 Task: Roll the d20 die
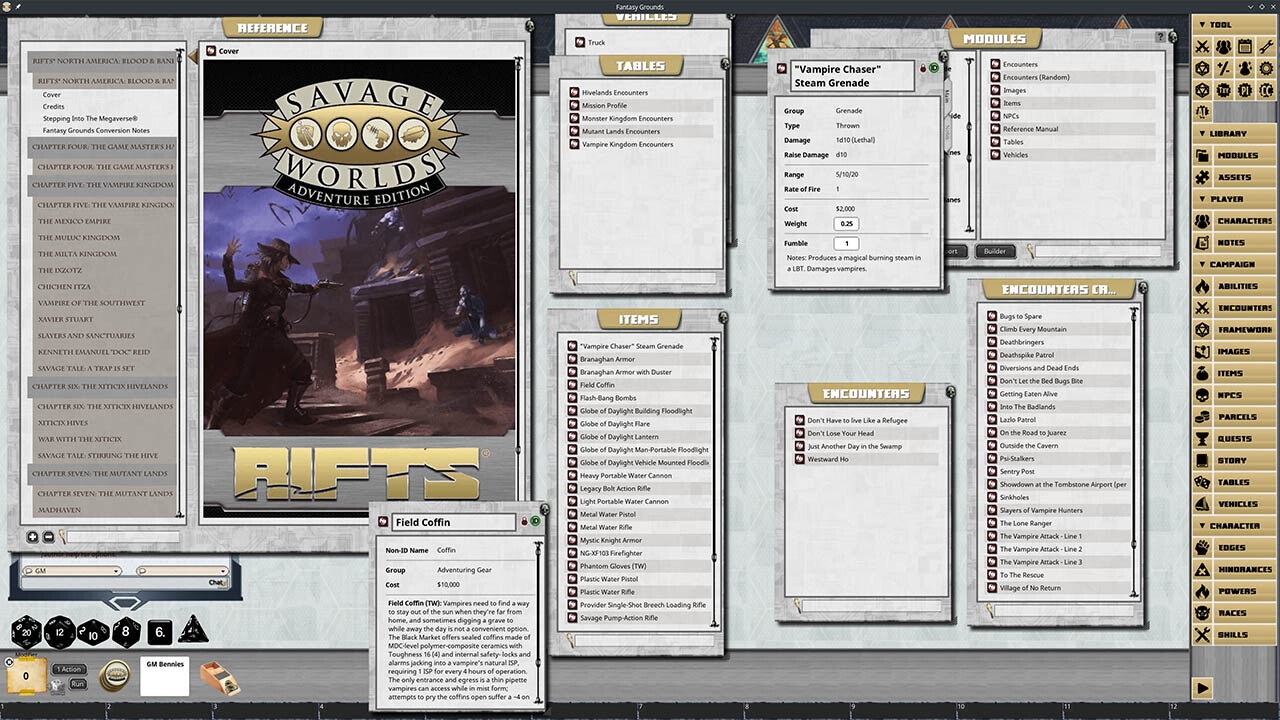26,632
